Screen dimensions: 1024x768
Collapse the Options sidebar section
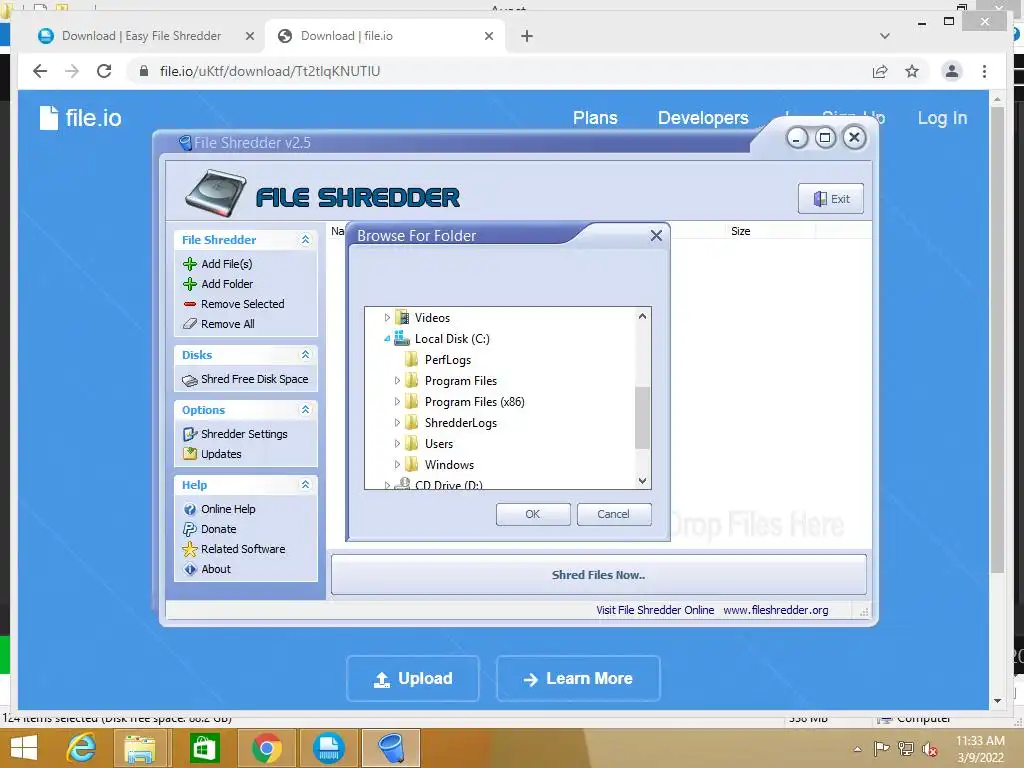[x=305, y=409]
